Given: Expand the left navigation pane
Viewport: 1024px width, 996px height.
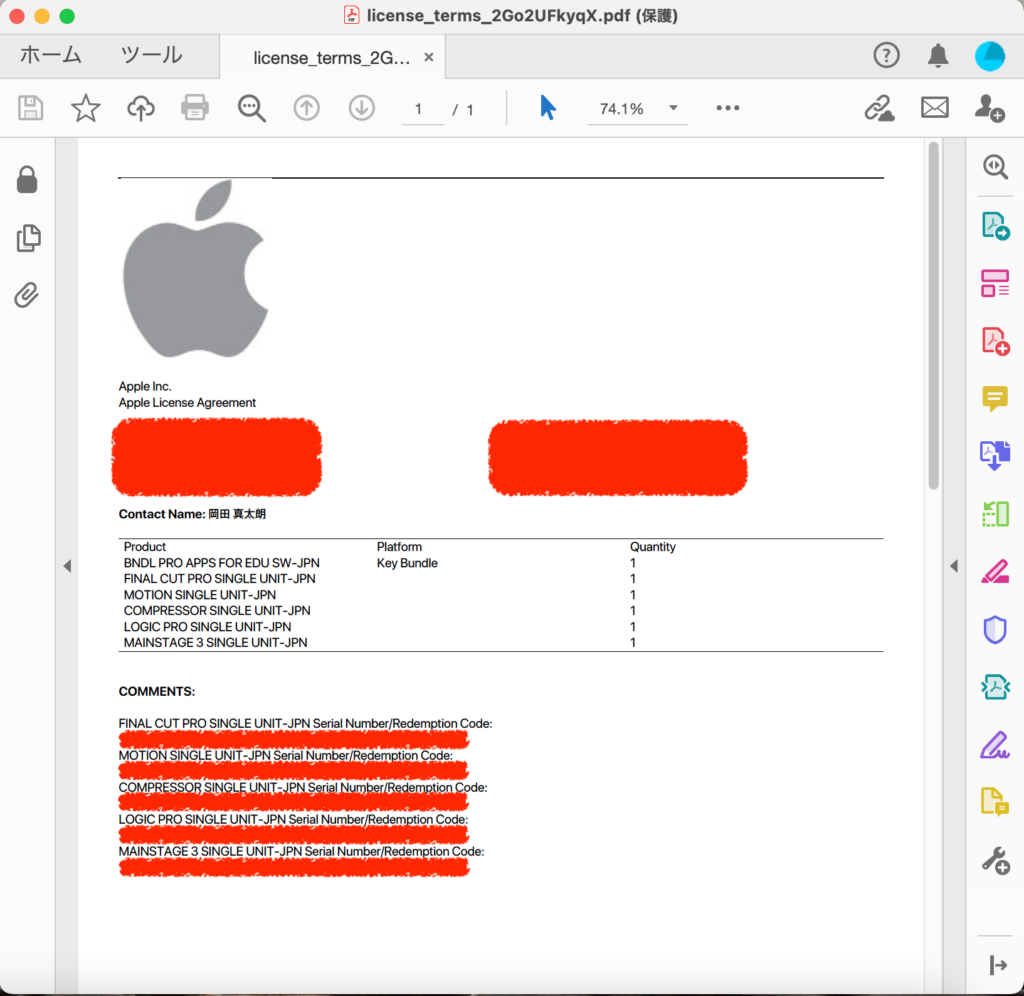Looking at the screenshot, I should click(67, 566).
